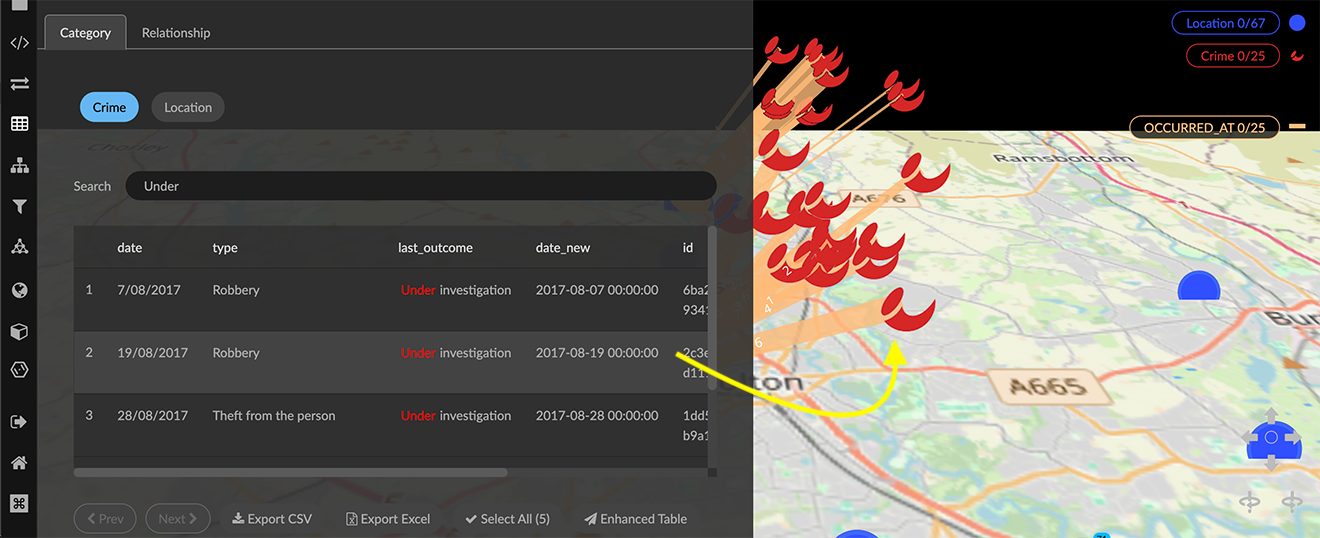Select the Location category pill

pos(188,107)
